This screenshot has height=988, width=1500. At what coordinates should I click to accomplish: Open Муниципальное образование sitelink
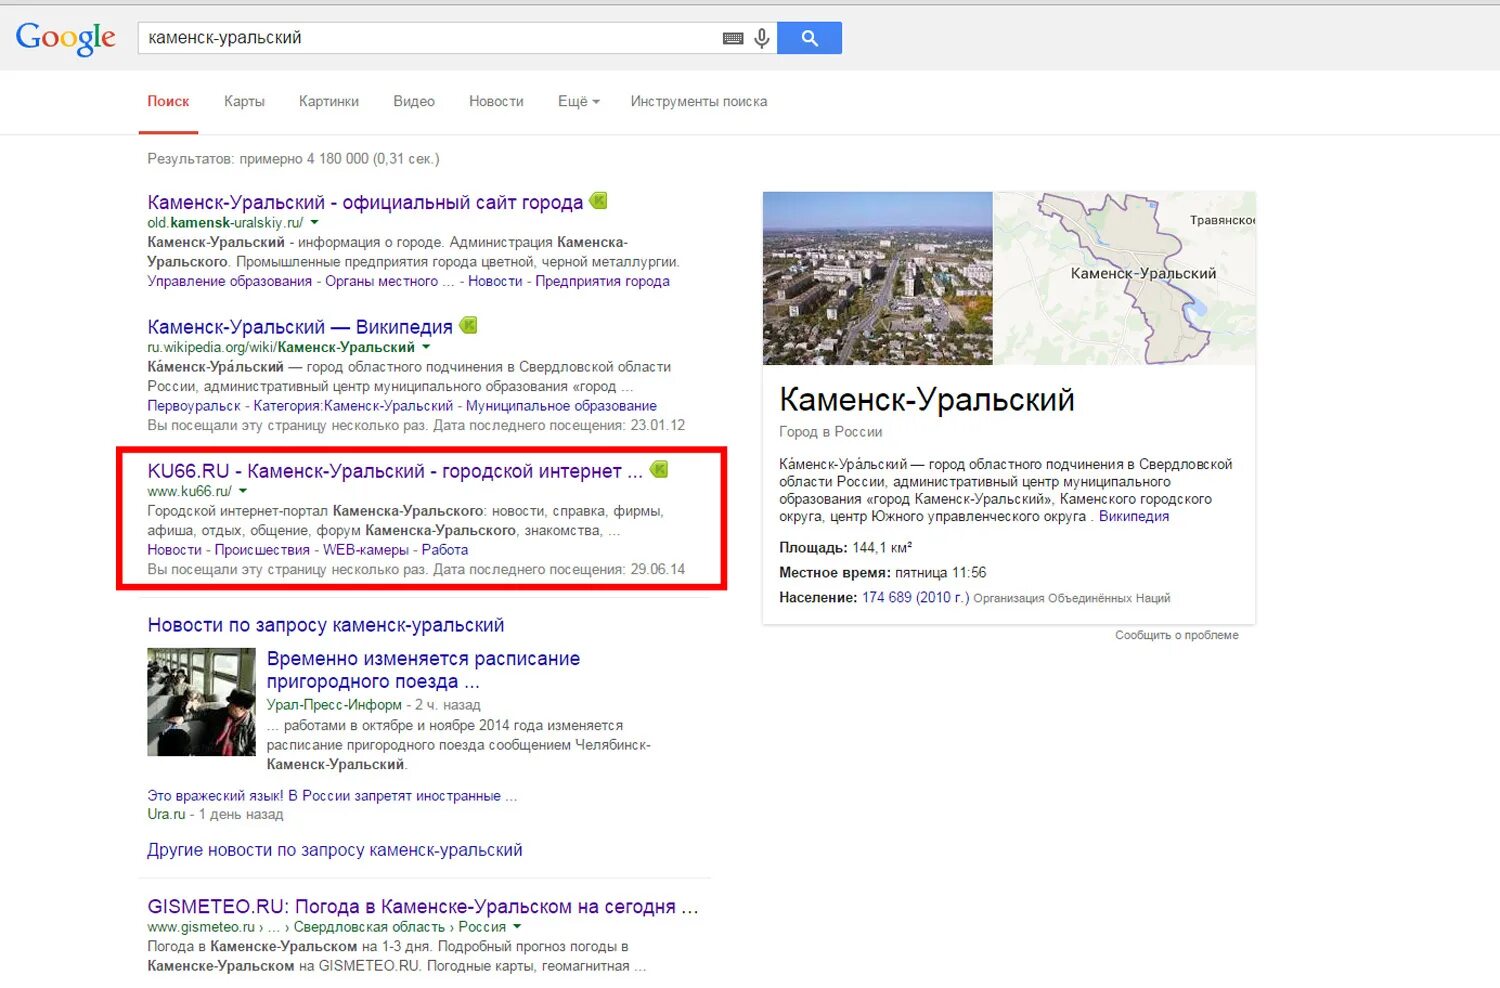click(561, 405)
